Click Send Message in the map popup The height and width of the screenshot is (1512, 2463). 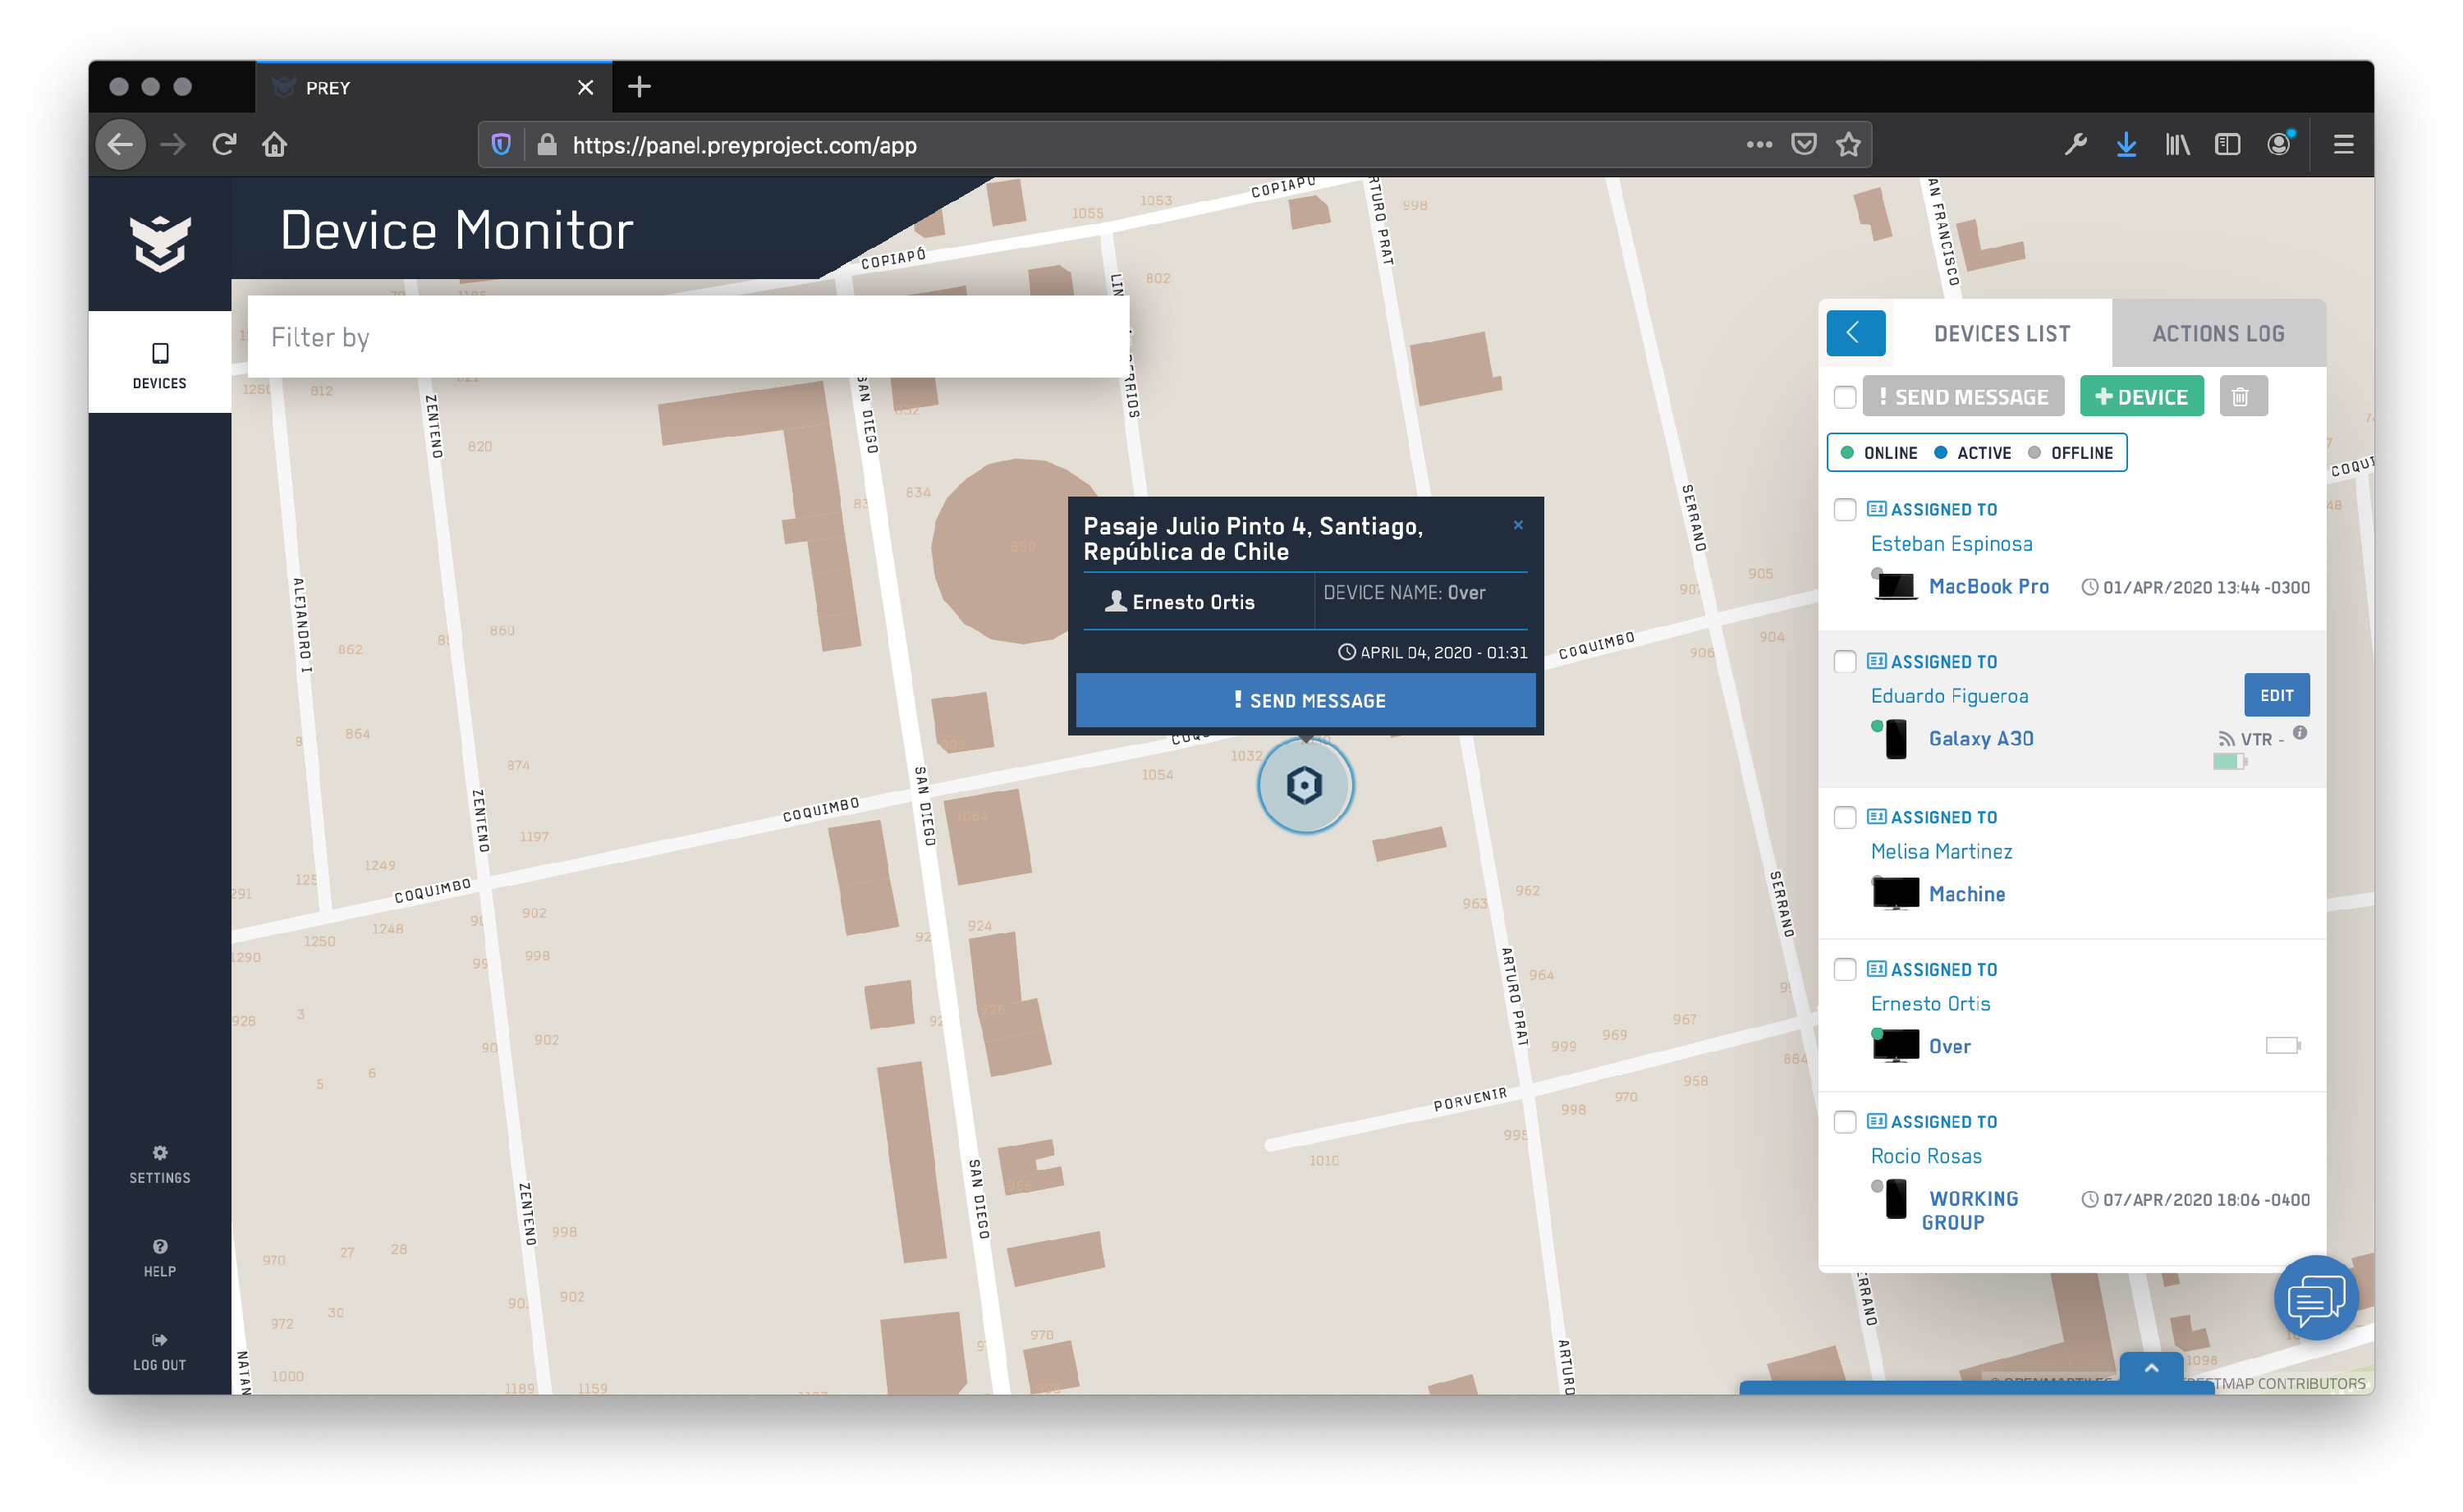point(1305,701)
